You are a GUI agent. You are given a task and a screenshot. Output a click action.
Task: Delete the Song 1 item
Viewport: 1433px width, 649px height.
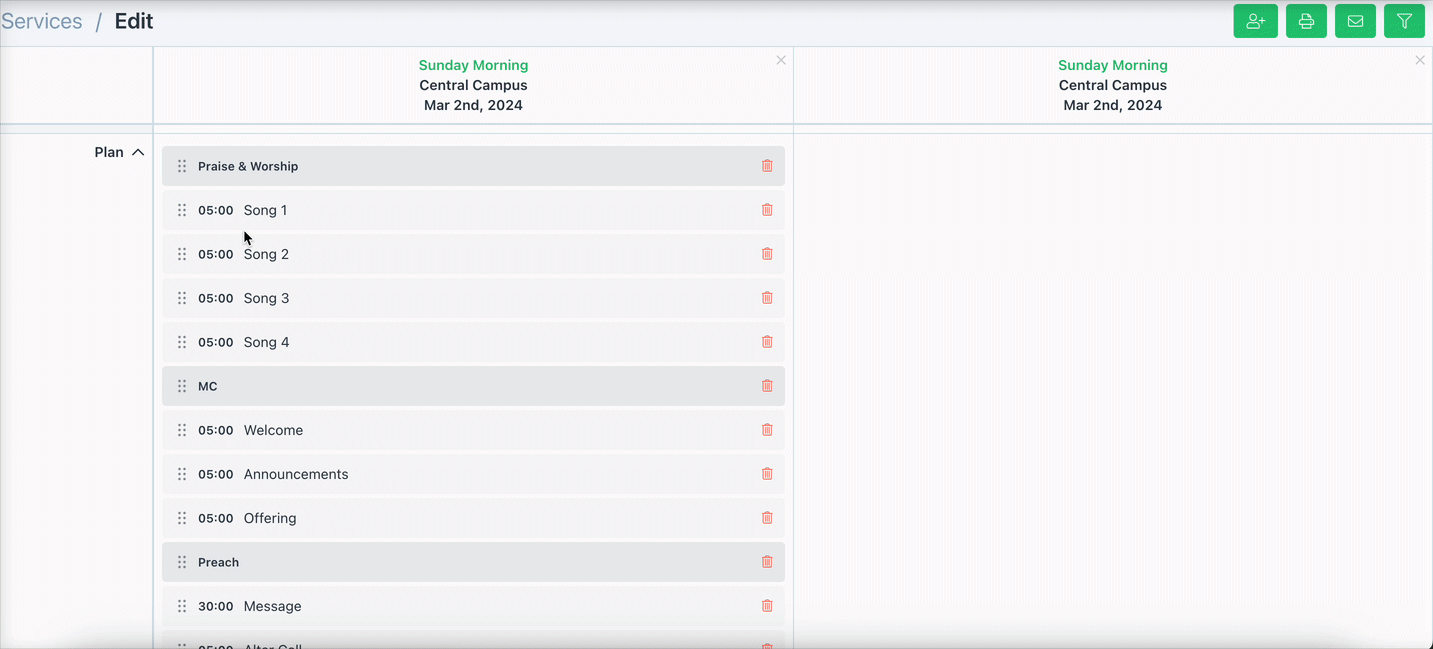pos(767,210)
